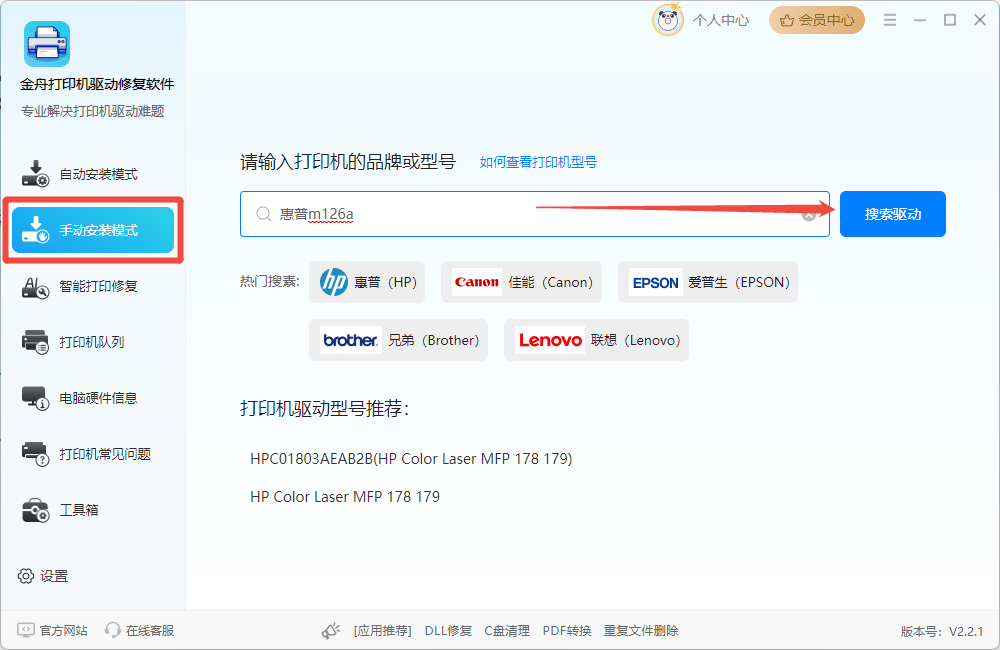Maximize the window
Viewport: 1000px width, 650px height.
(950, 20)
